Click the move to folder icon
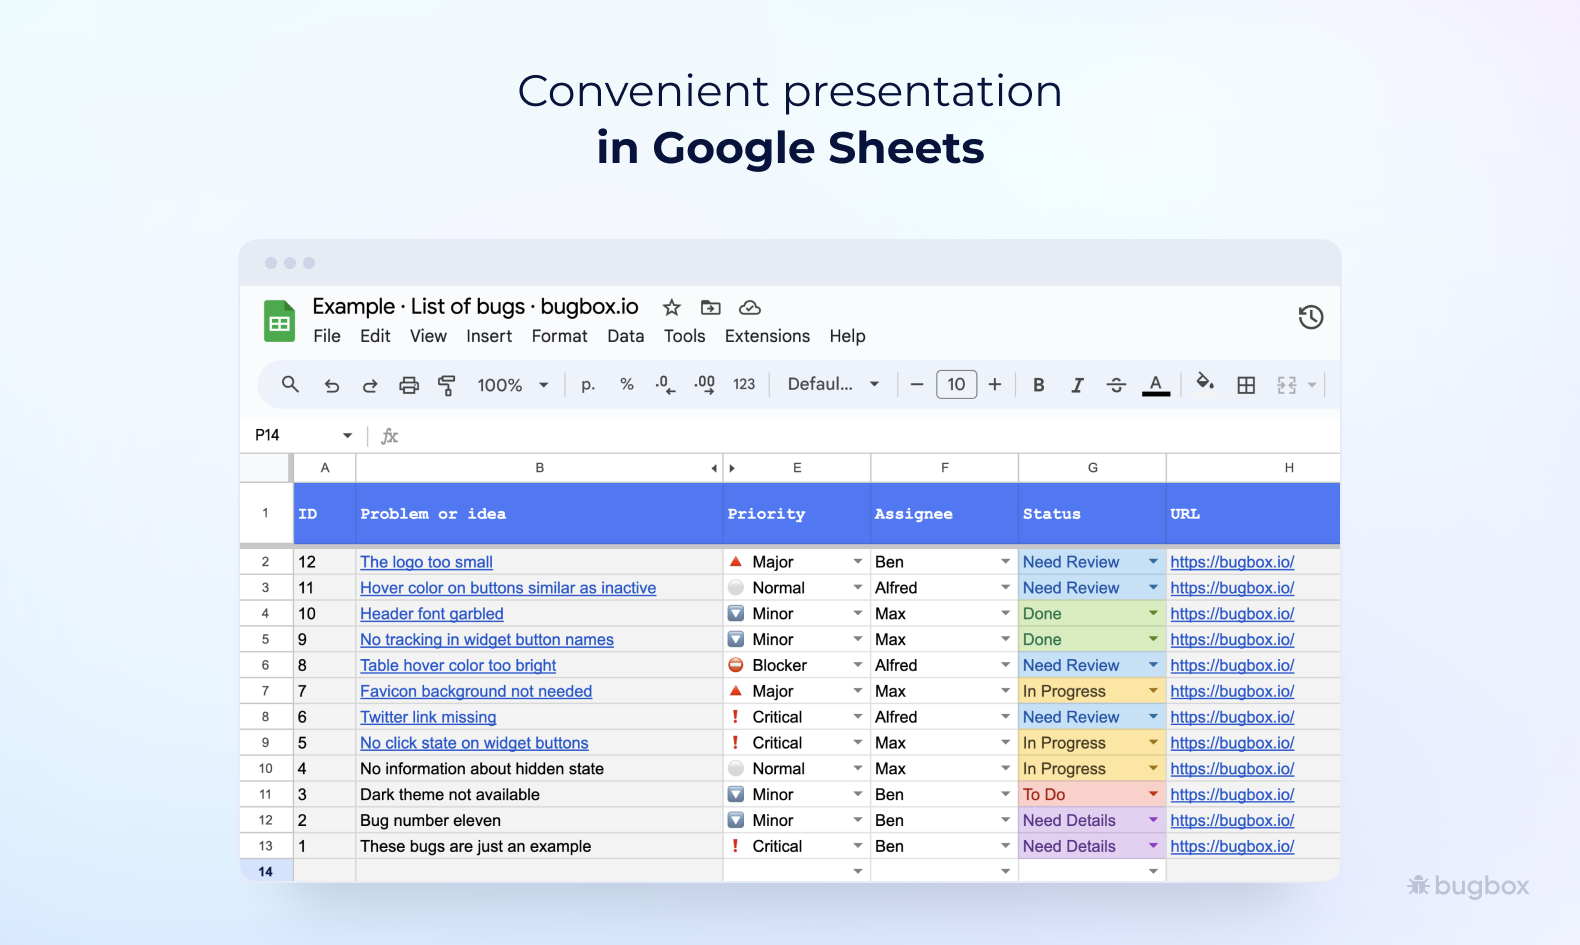 click(x=711, y=307)
